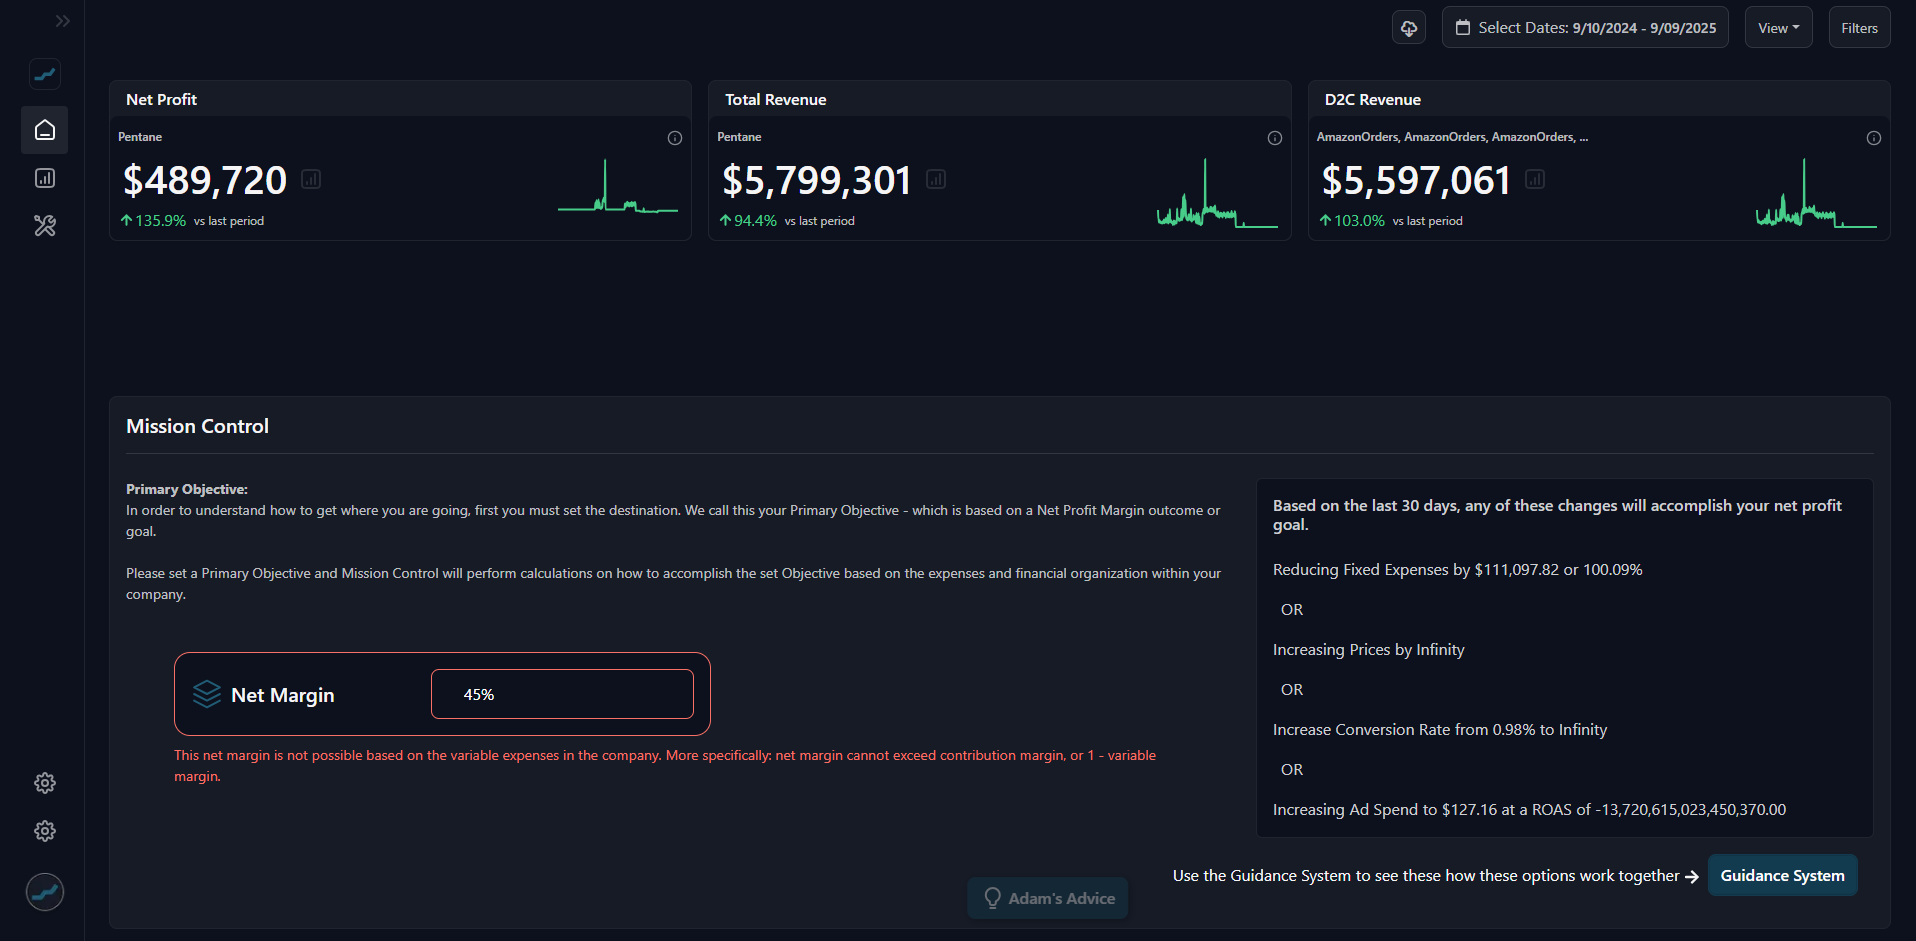The width and height of the screenshot is (1916, 941).
Task: Select the Home icon in the sidebar
Action: pyautogui.click(x=44, y=130)
